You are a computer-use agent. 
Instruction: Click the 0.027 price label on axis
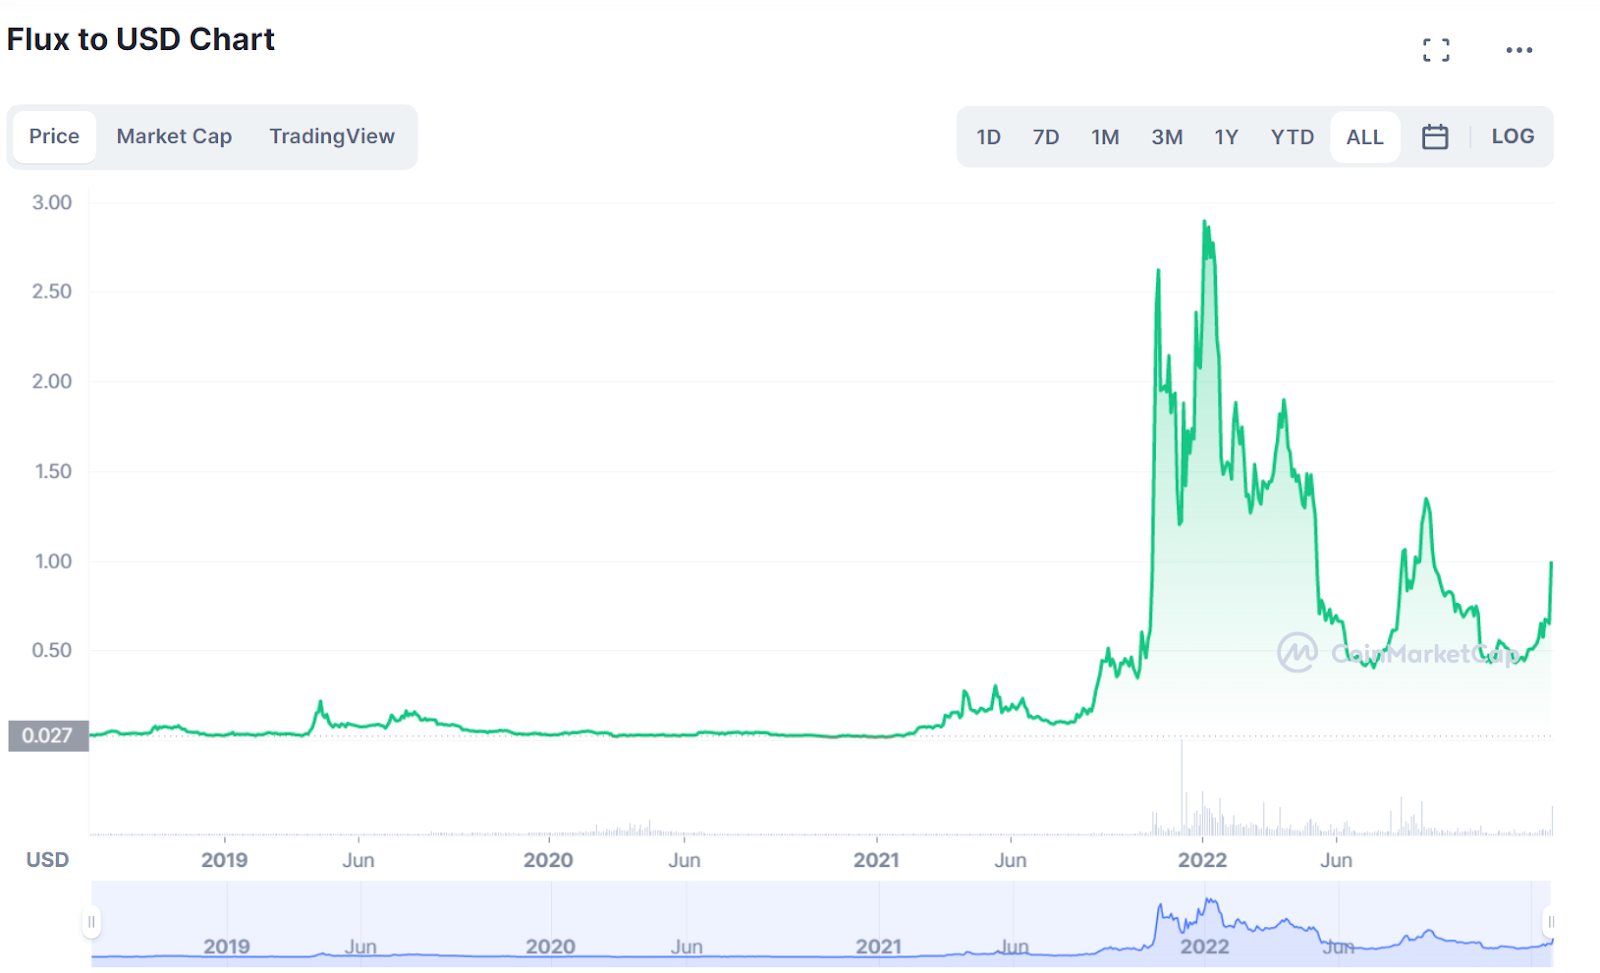(48, 736)
